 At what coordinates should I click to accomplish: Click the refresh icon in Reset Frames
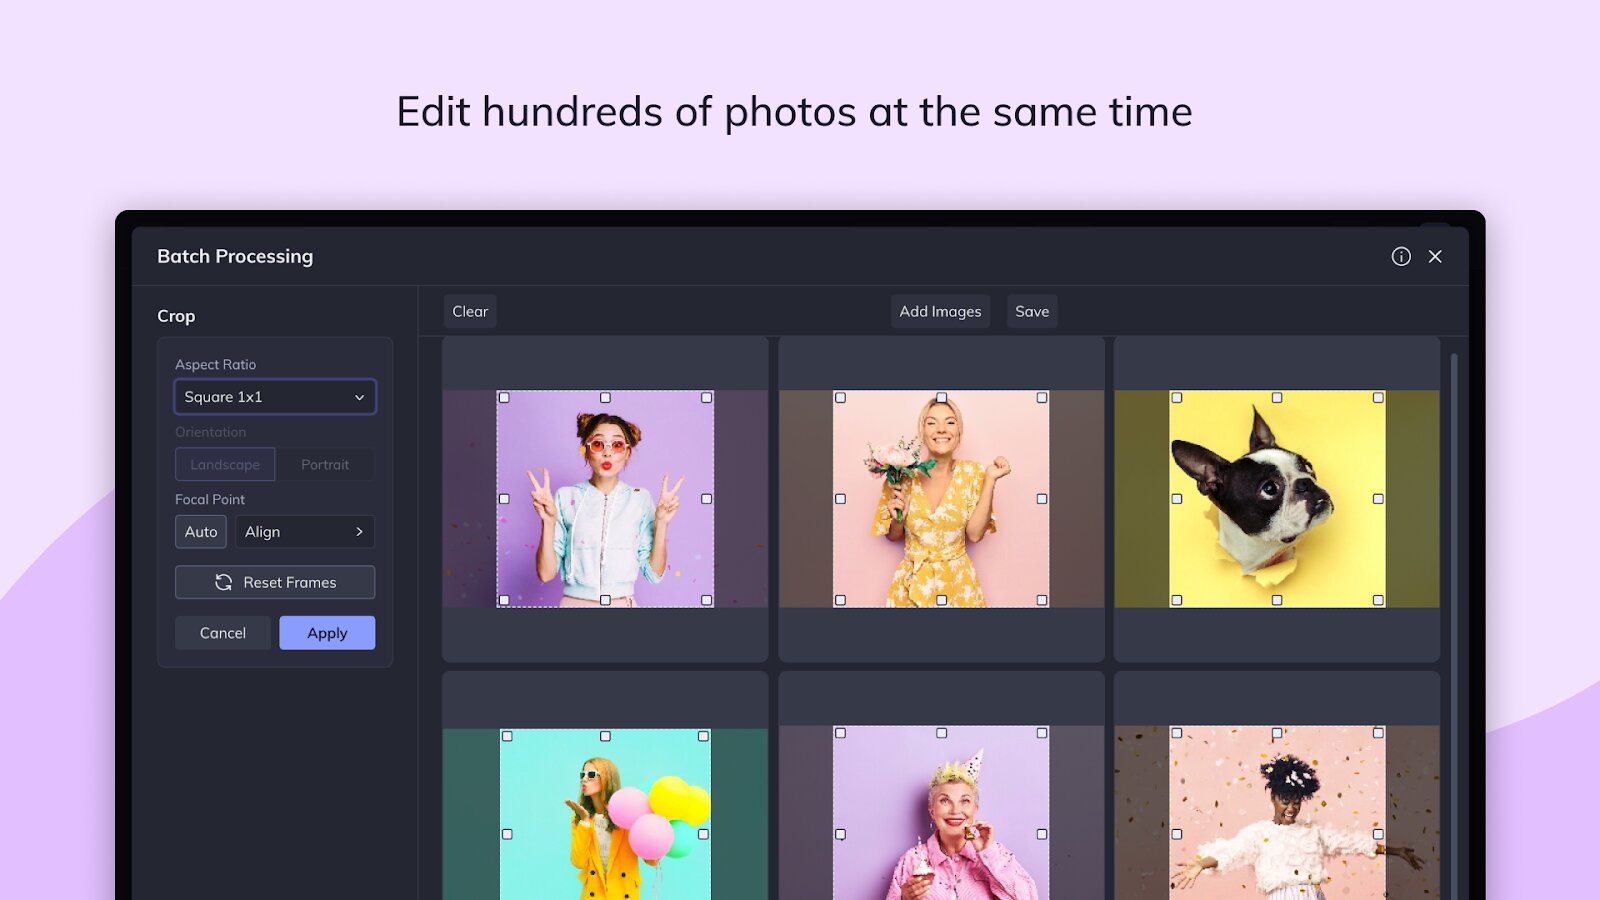[x=223, y=582]
